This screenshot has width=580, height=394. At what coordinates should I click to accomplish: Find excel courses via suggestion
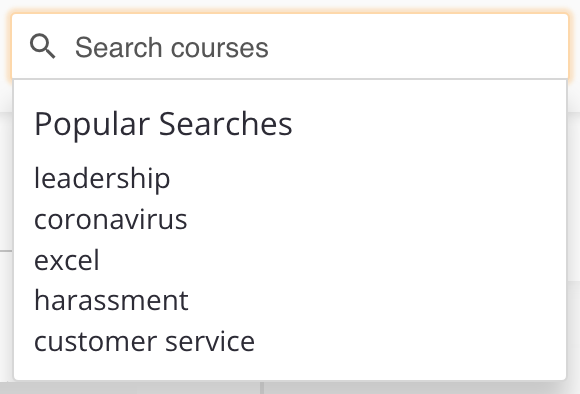click(x=67, y=260)
